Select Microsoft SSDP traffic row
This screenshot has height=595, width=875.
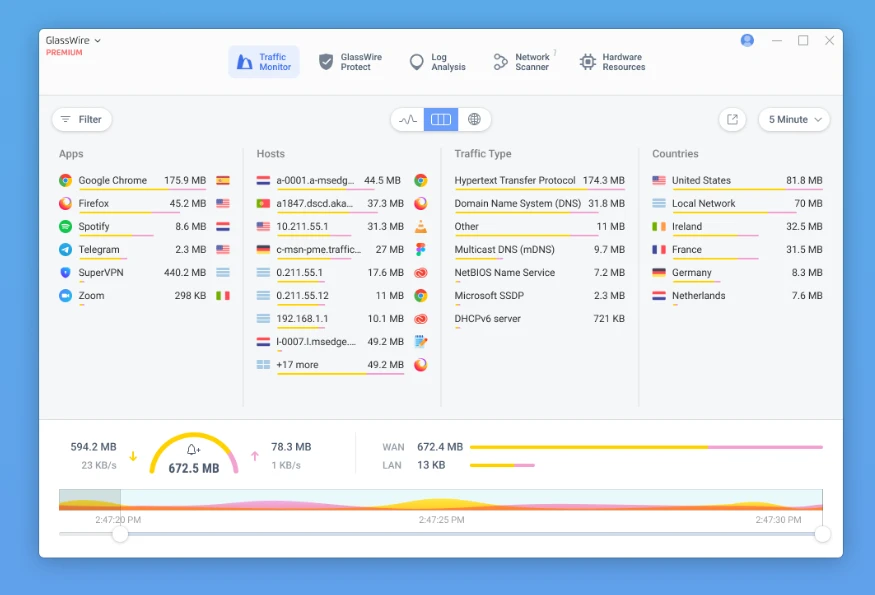pyautogui.click(x=539, y=295)
